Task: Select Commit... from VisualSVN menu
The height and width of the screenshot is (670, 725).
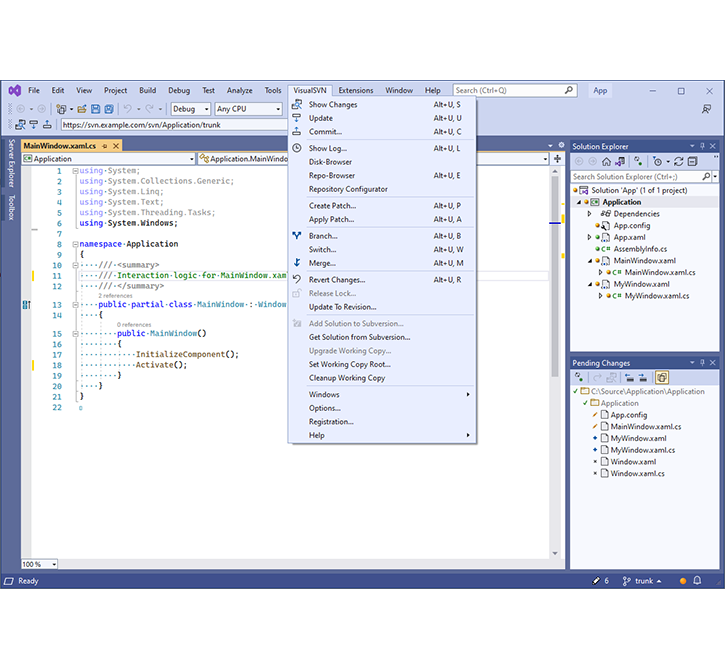Action: pyautogui.click(x=382, y=132)
